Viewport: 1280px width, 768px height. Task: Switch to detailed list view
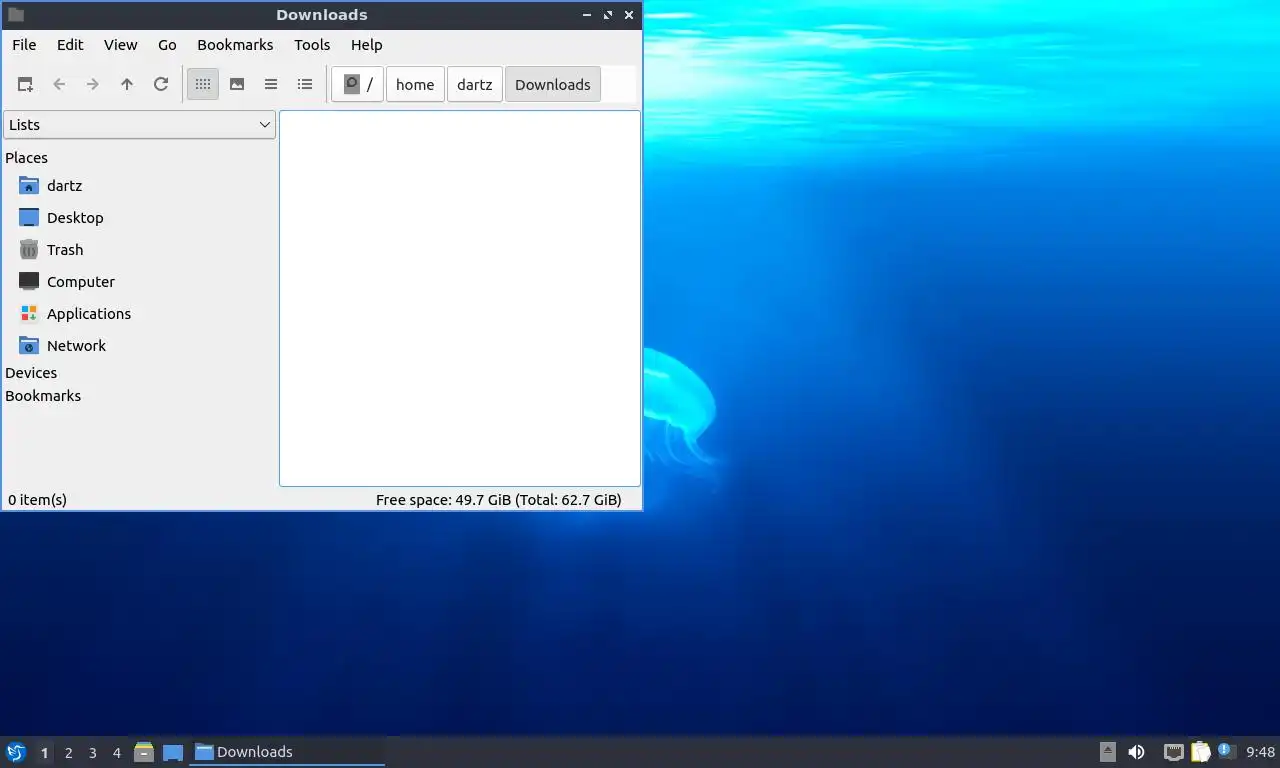coord(305,85)
